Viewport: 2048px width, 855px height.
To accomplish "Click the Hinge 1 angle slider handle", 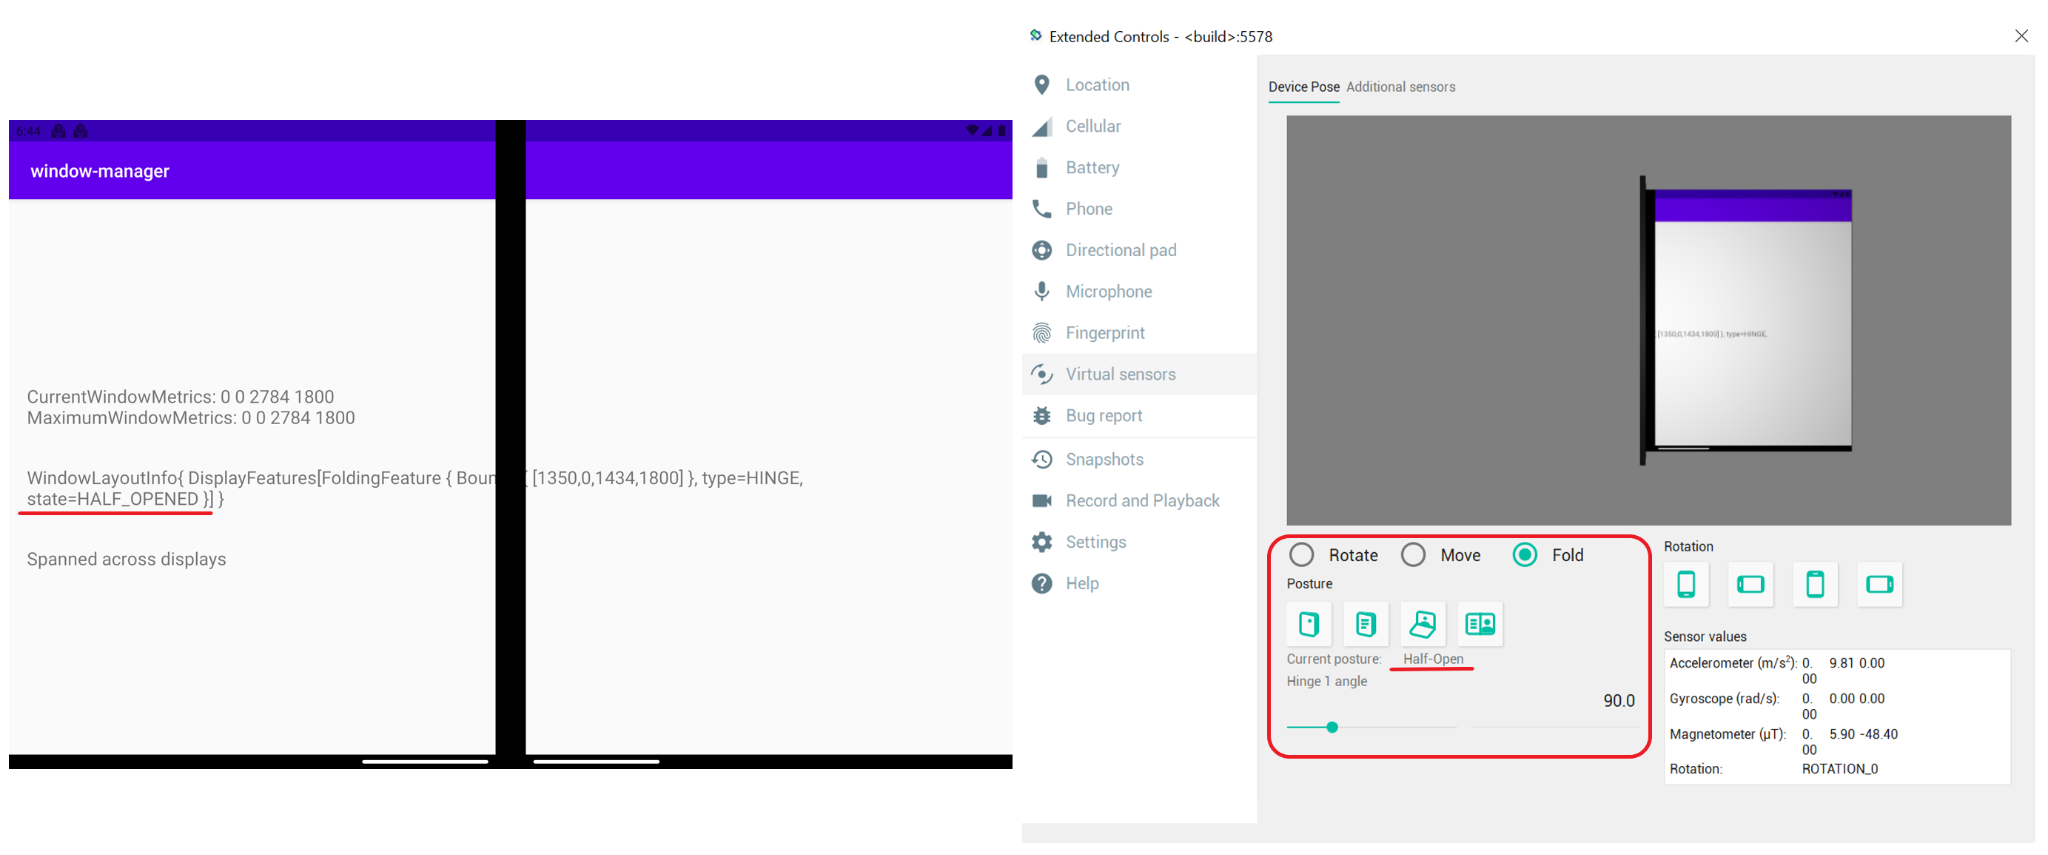I will point(1332,727).
